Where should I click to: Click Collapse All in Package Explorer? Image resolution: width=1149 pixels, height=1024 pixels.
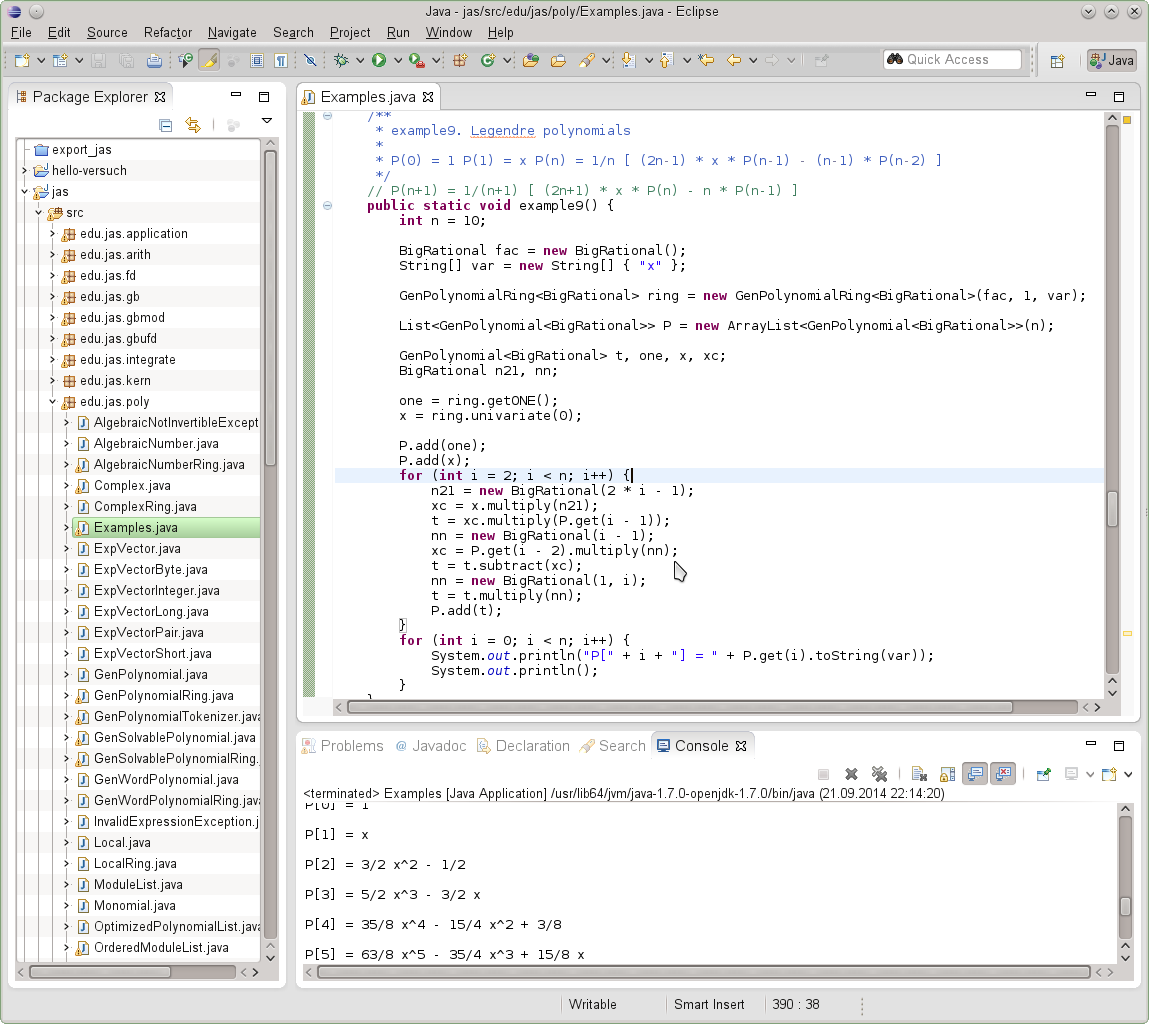[x=166, y=125]
